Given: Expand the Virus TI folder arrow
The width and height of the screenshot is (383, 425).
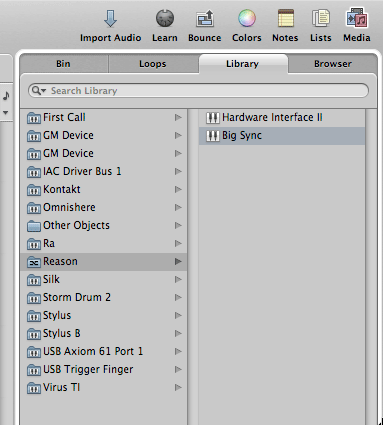Looking at the screenshot, I should [178, 387].
